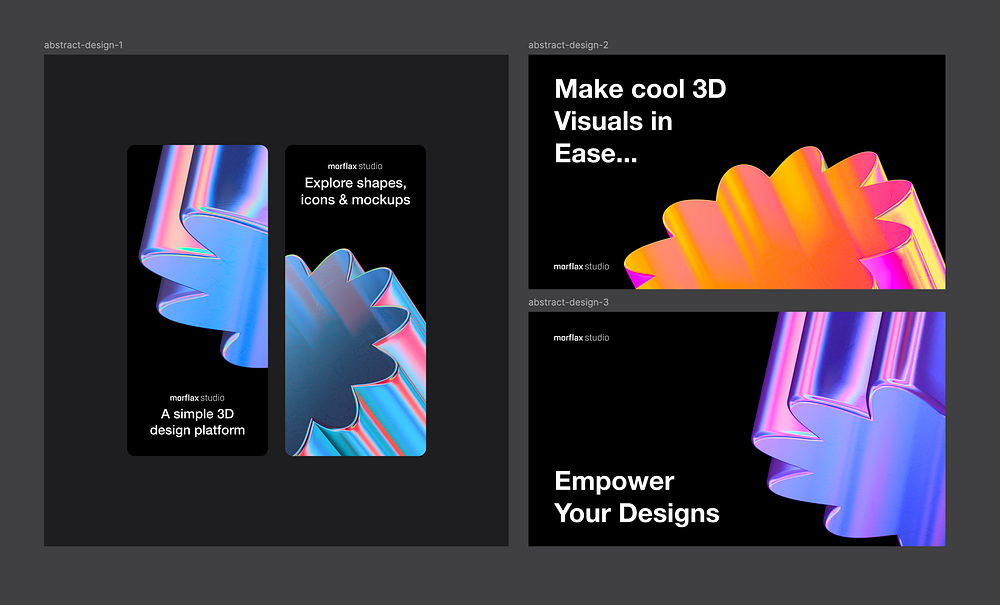Select the left phone card's holographic shape

coord(204,256)
